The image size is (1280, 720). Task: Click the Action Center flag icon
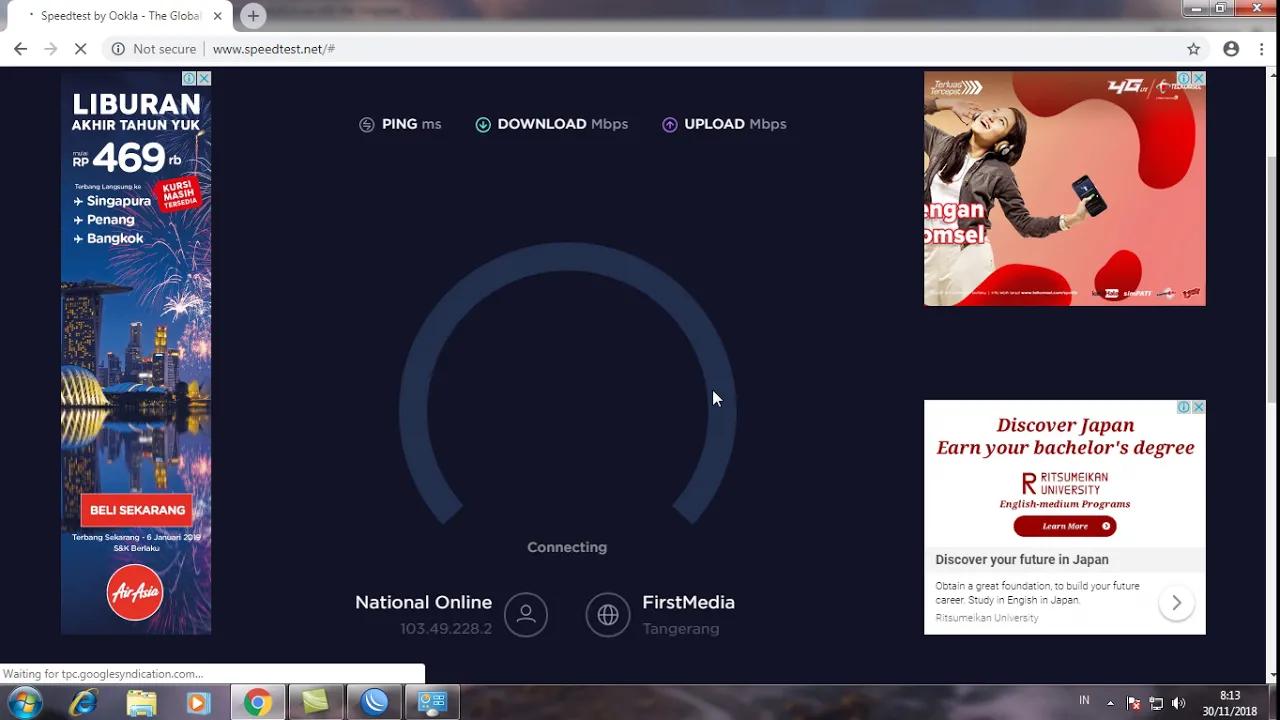[x=1134, y=703]
